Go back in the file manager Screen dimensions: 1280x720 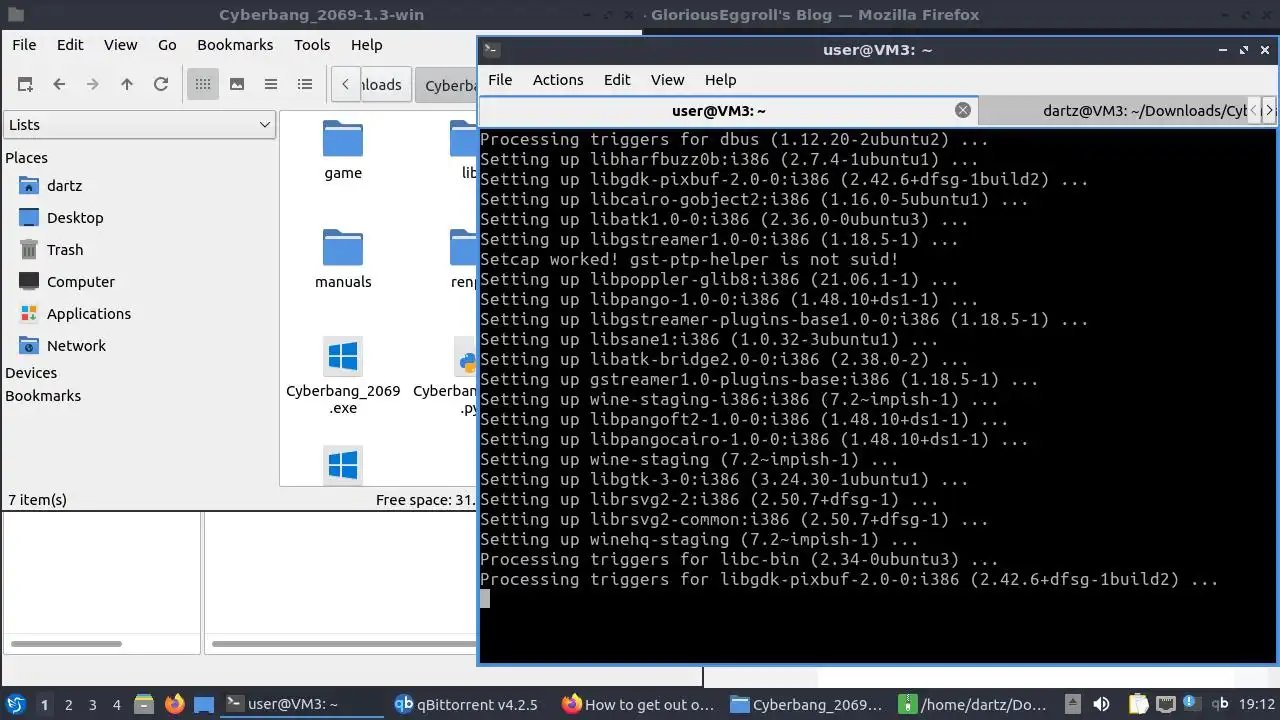point(59,85)
